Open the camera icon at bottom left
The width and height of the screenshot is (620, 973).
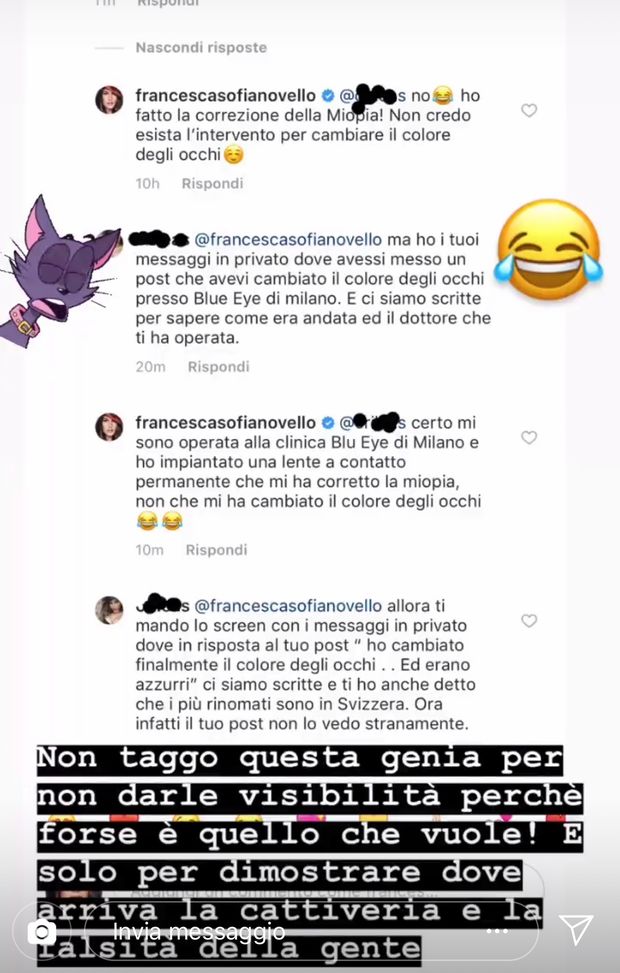point(42,931)
